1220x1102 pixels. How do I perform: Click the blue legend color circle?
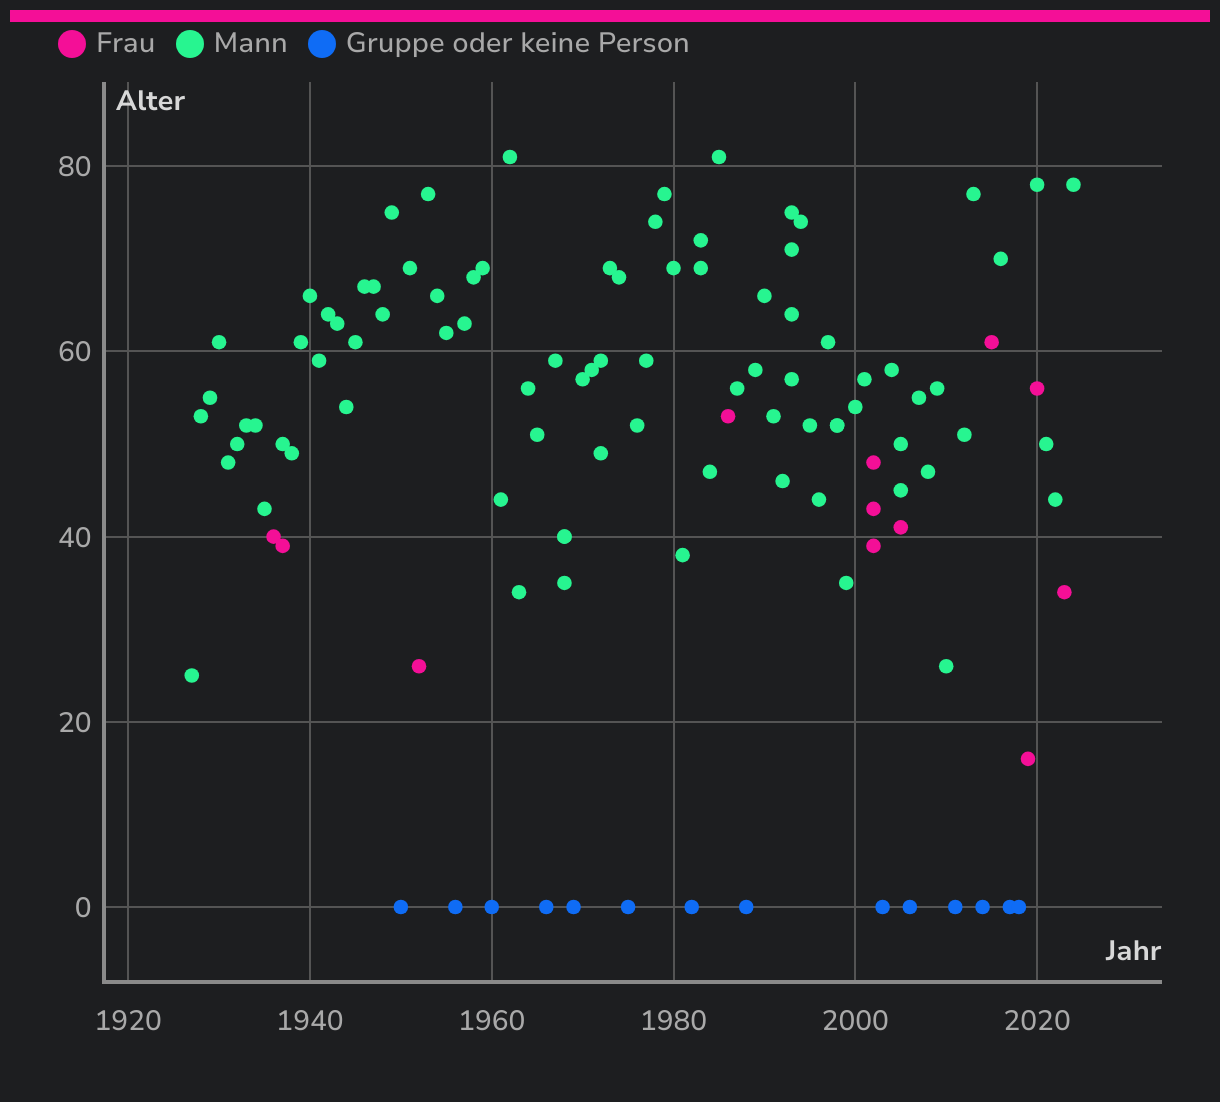(x=322, y=44)
